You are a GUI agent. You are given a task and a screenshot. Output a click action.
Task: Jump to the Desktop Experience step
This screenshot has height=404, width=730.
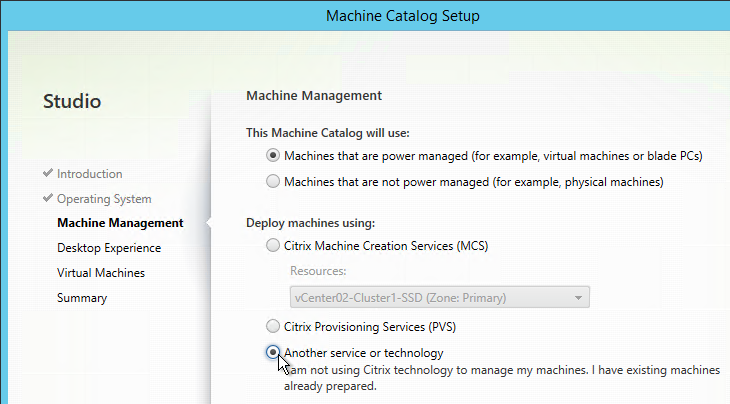[109, 248]
